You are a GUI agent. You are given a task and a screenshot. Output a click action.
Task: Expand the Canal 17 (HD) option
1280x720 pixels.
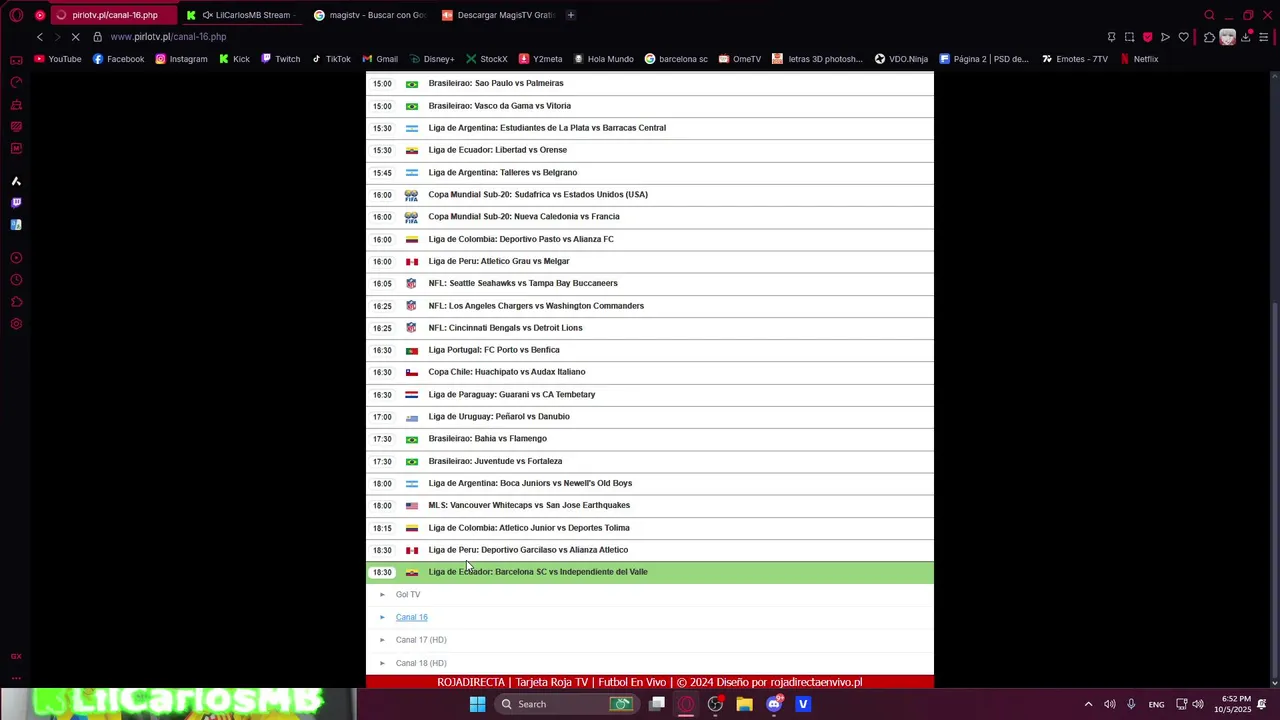click(420, 640)
